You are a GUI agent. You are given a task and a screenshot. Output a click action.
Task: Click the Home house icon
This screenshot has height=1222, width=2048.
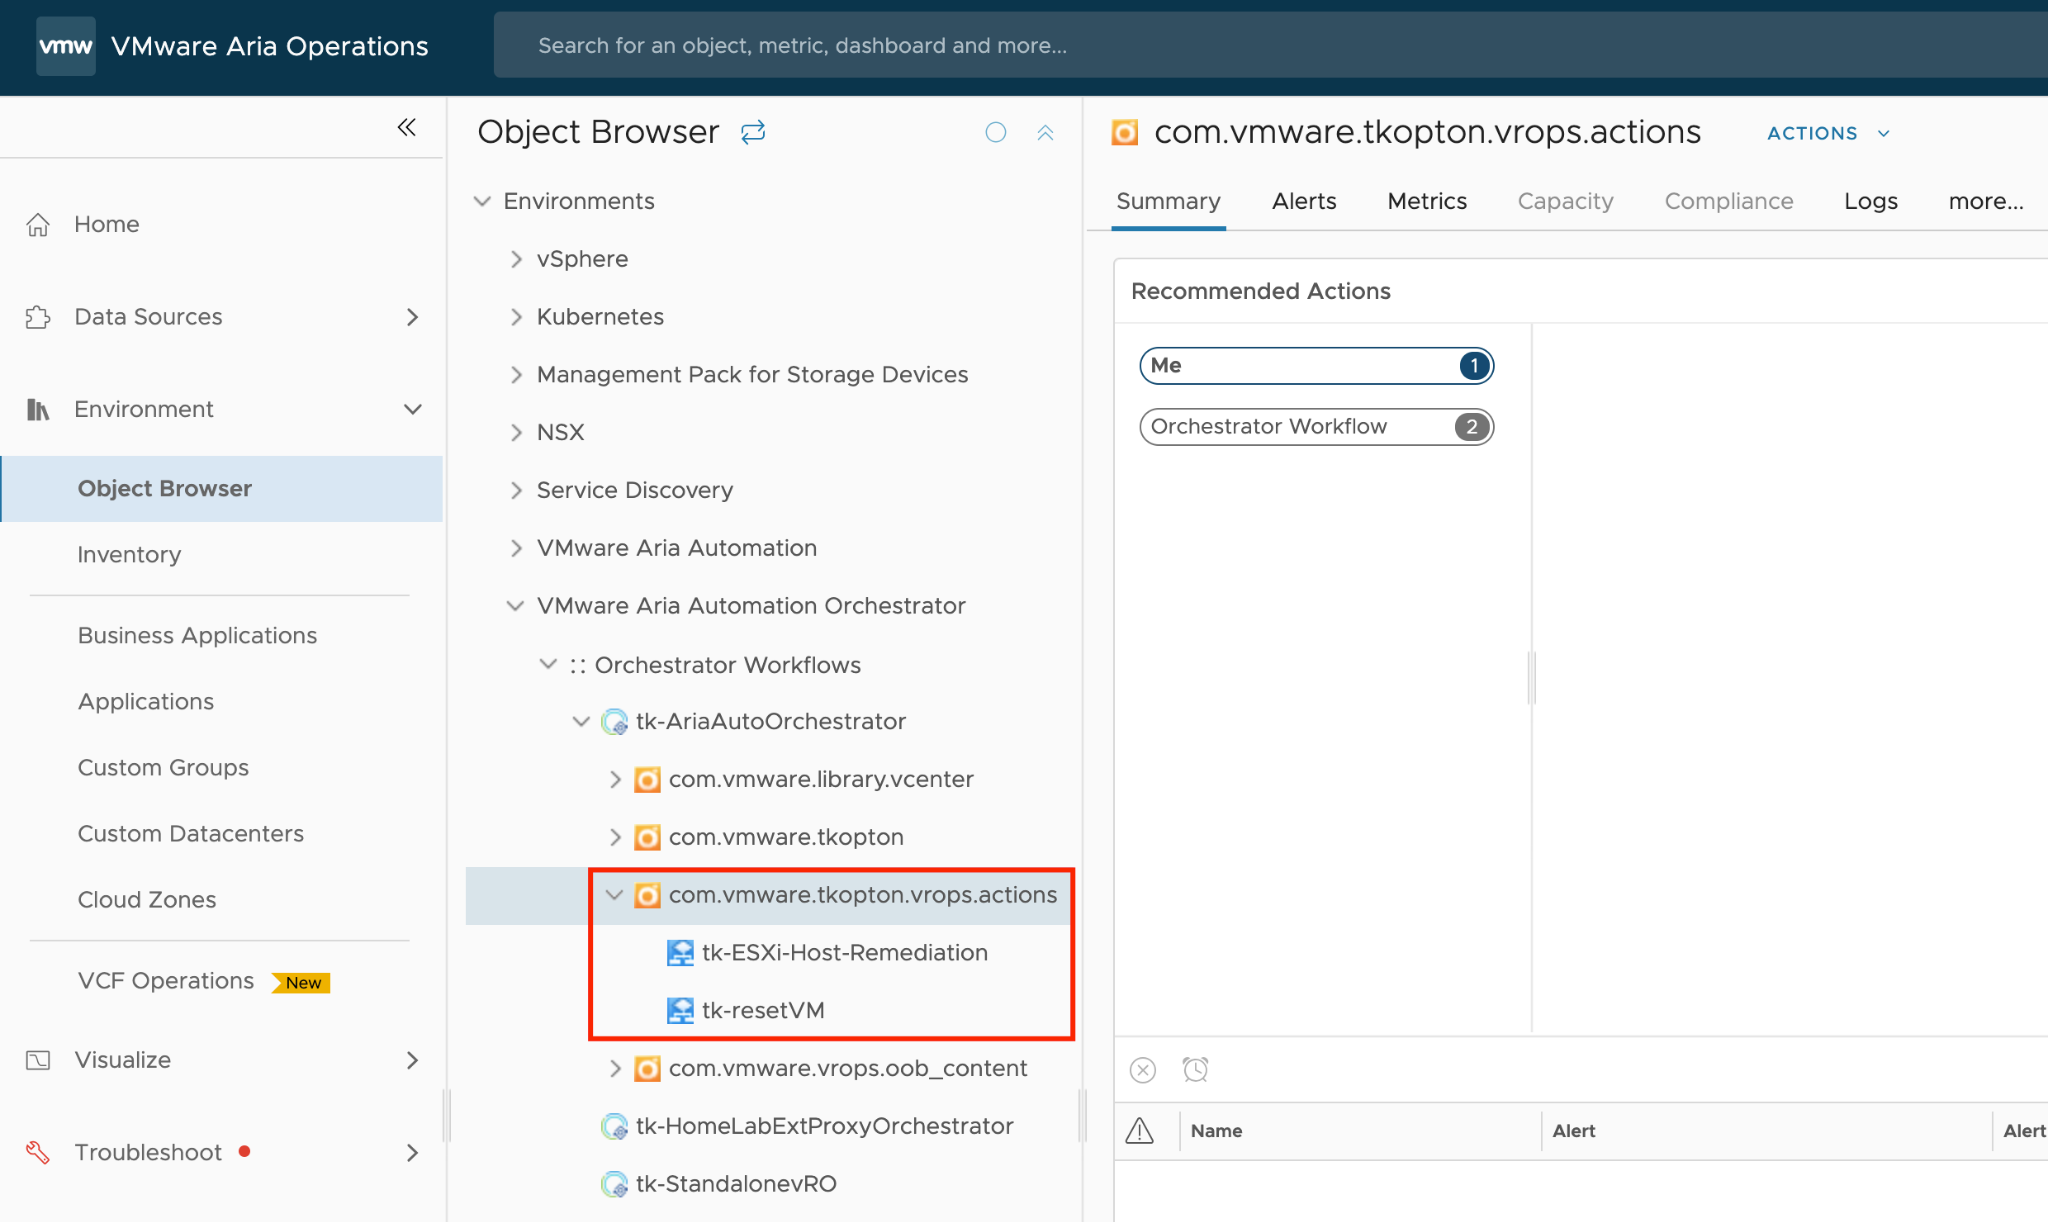(x=38, y=225)
